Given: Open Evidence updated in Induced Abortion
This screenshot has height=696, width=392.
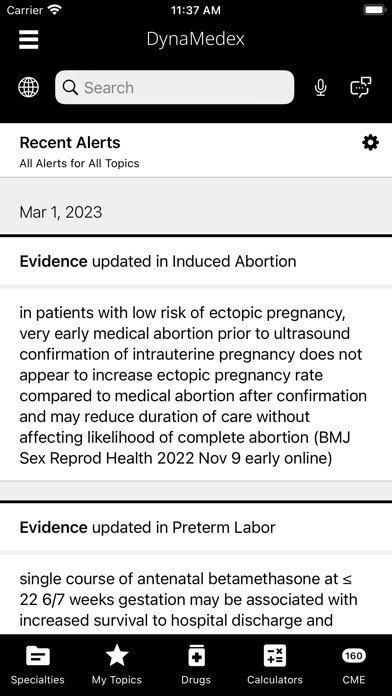Looking at the screenshot, I should click(x=196, y=261).
